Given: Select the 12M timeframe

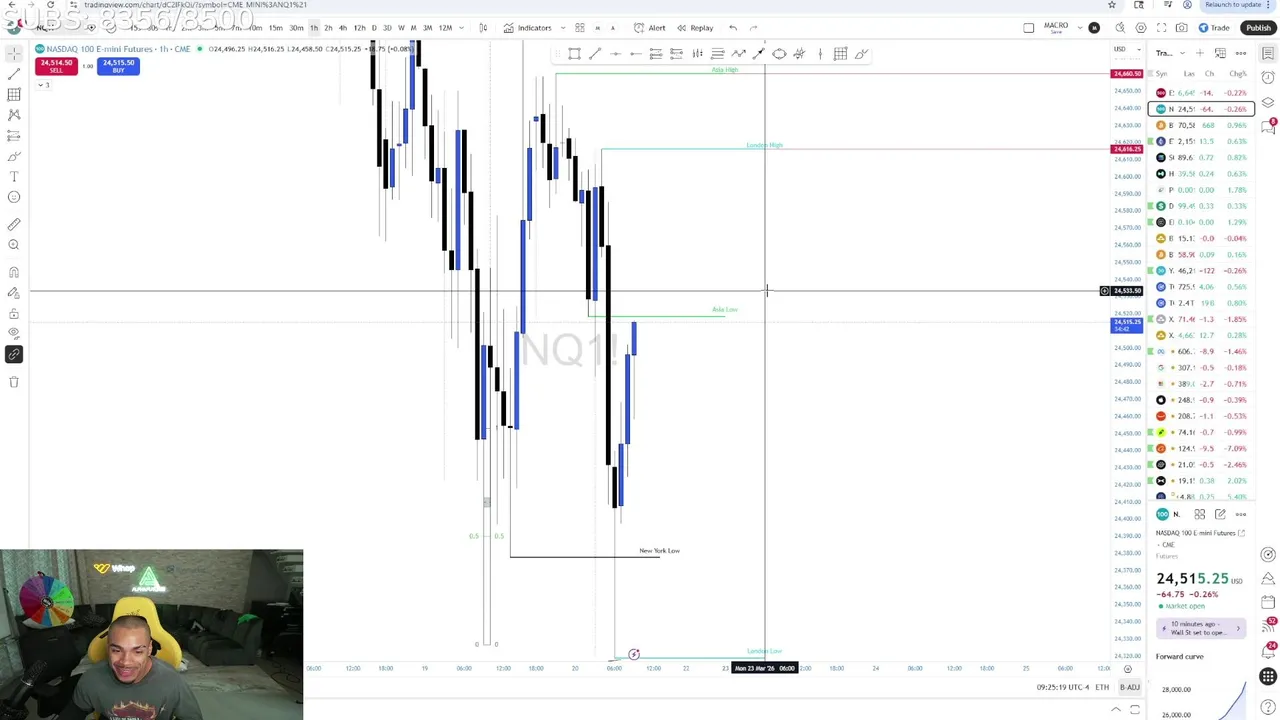Looking at the screenshot, I should coord(445,28).
